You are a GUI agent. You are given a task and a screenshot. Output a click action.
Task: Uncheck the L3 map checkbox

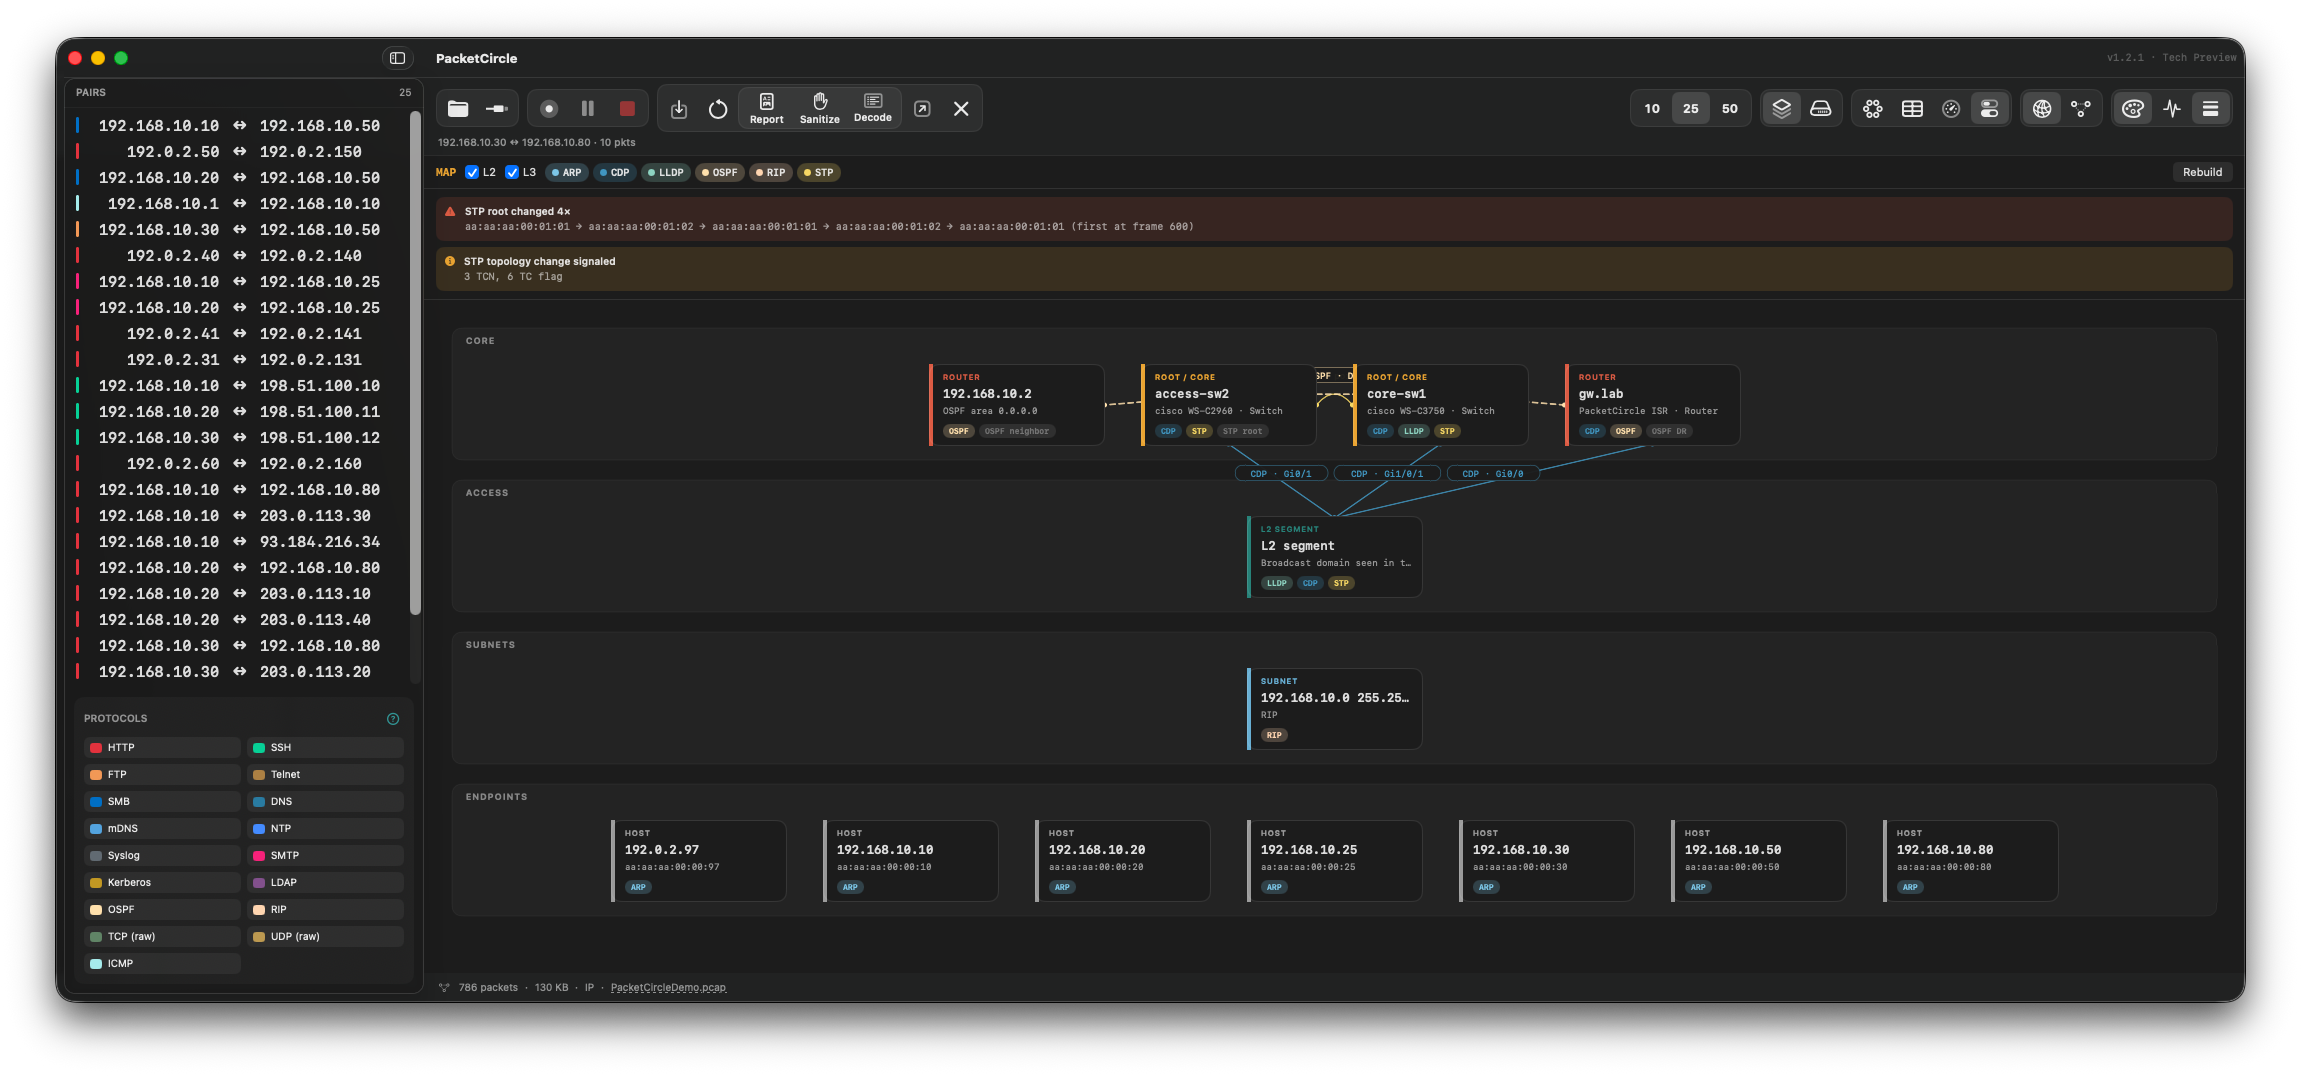pos(512,172)
